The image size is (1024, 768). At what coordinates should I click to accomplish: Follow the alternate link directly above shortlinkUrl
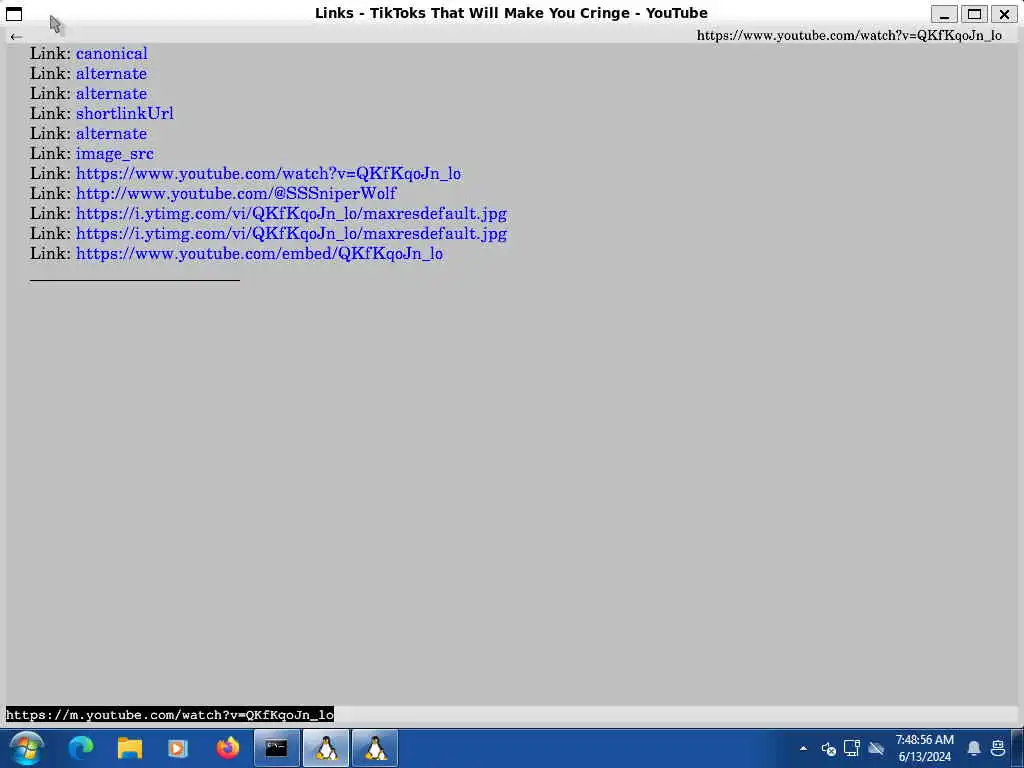click(111, 94)
